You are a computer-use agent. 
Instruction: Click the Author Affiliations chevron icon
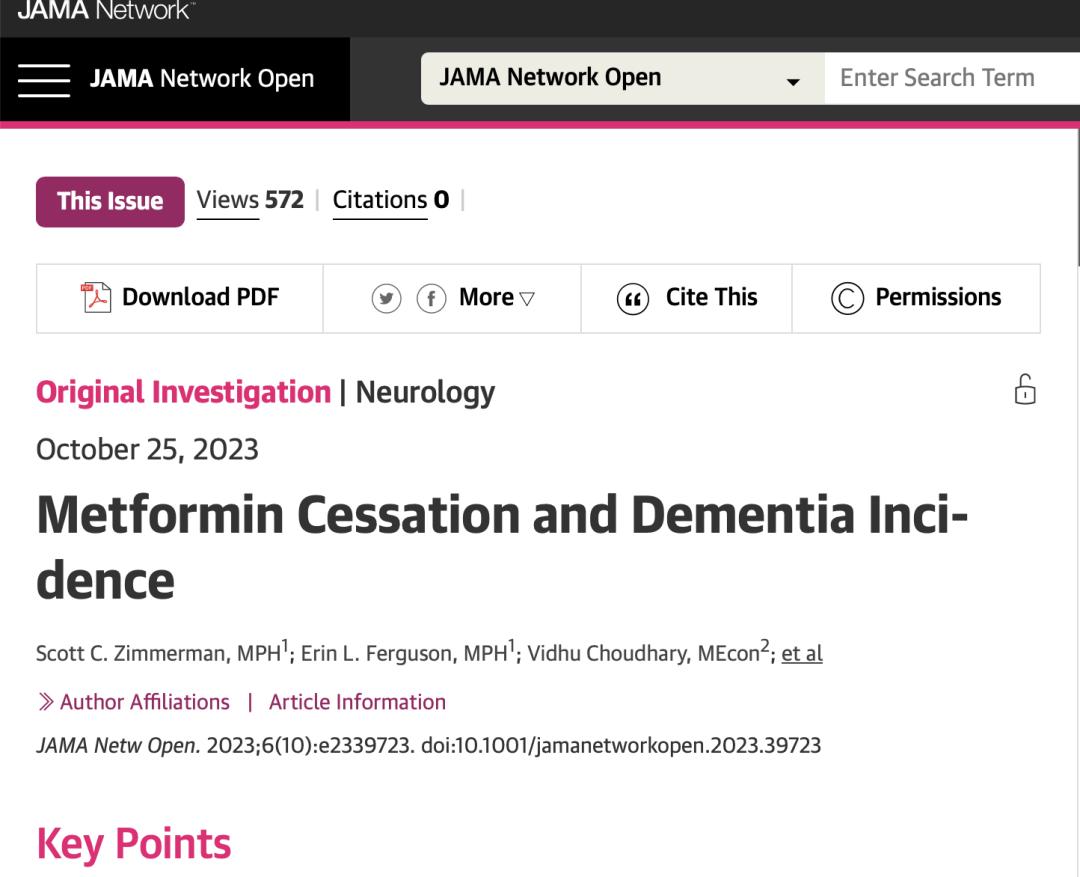click(45, 702)
